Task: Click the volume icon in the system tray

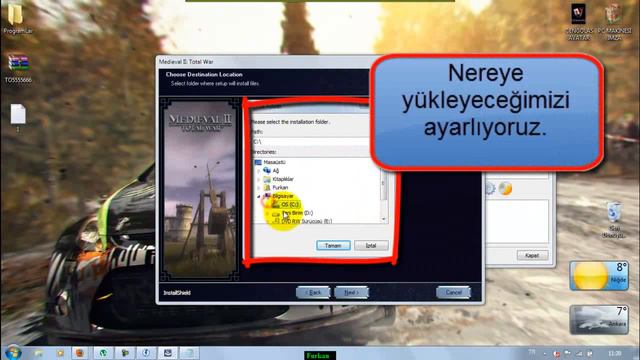Action: [x=589, y=353]
